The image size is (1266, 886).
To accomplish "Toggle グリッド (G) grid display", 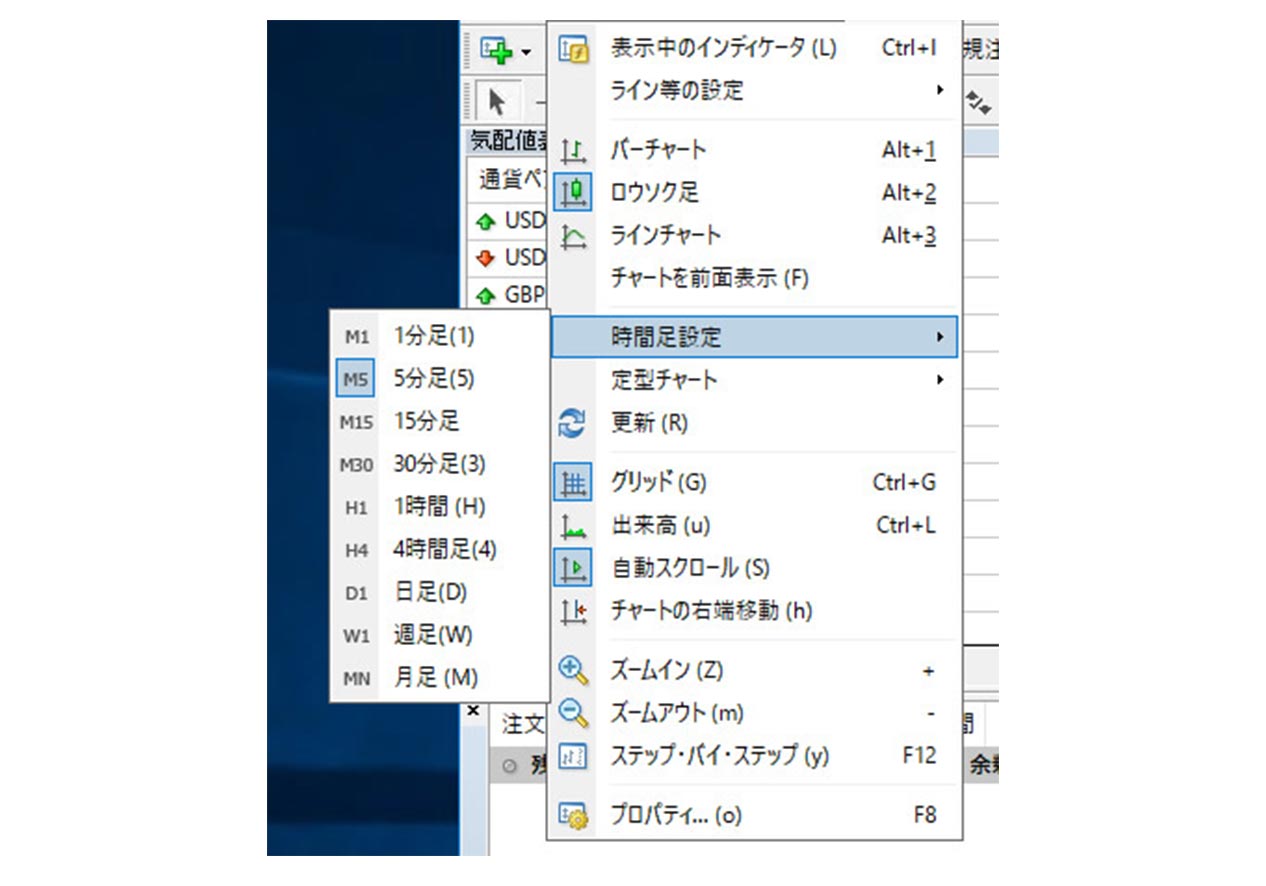I will tap(754, 482).
